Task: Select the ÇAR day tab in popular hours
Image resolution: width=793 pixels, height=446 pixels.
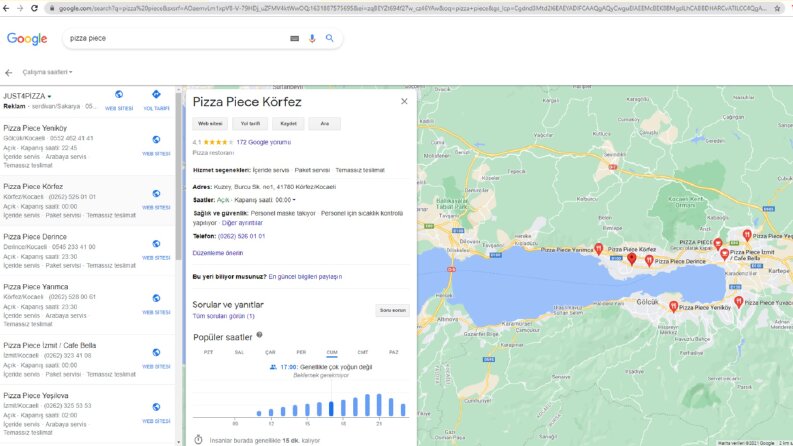Action: 270,352
